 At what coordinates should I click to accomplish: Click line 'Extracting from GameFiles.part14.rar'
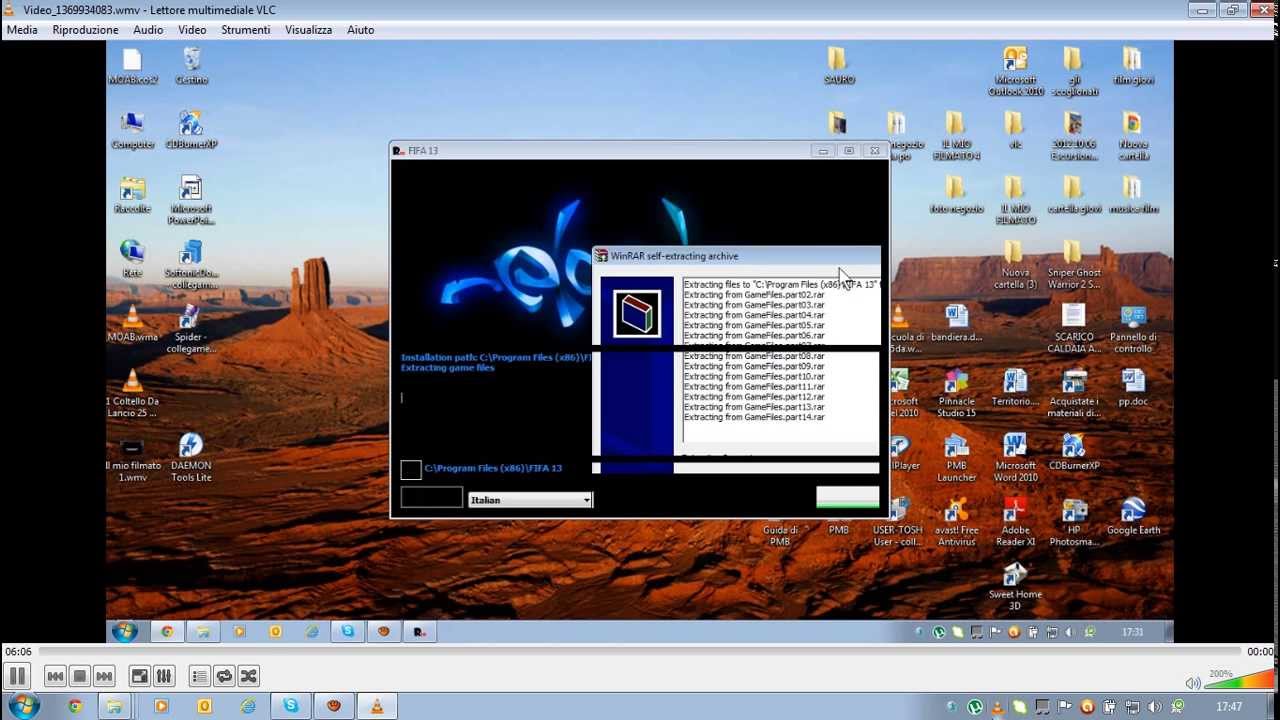pyautogui.click(x=754, y=417)
